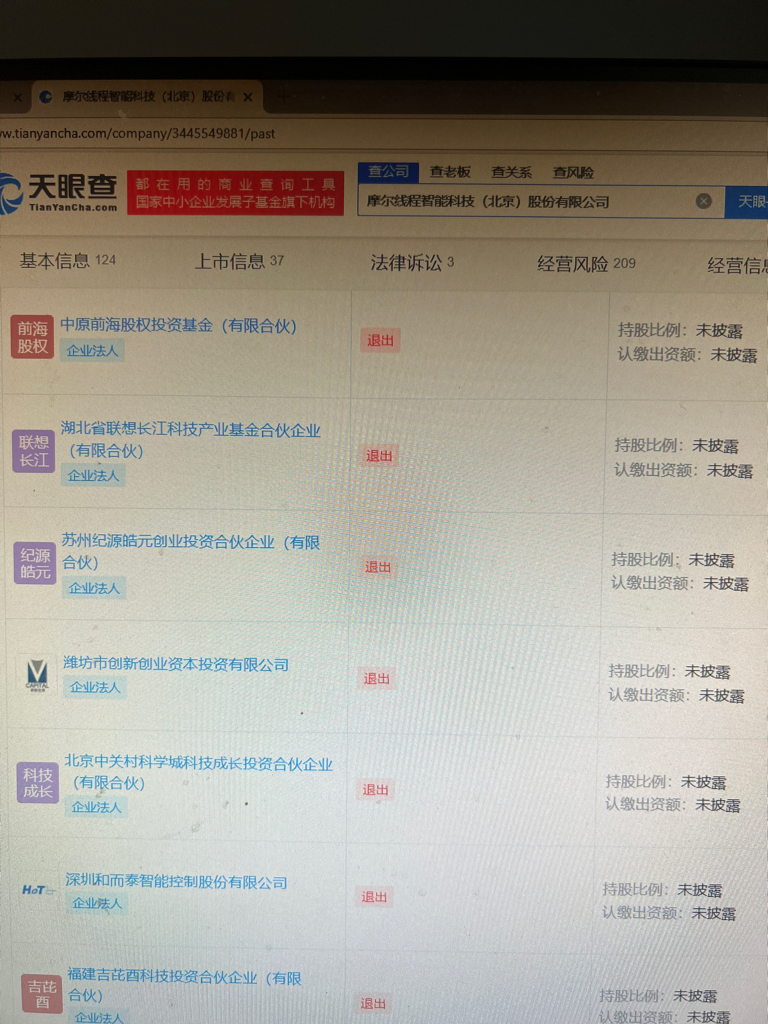Open the new tab plus button
Screen dimensions: 768x1024
[x=283, y=97]
